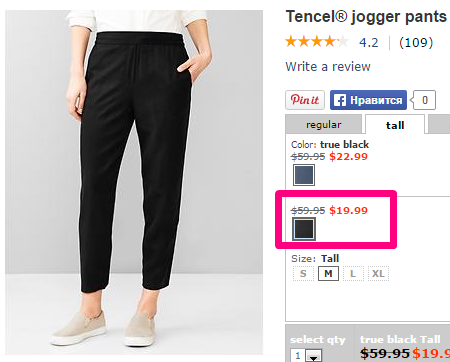Click the Tencel jogger pants title
Image resolution: width=450 pixels, height=362 pixels.
pyautogui.click(x=366, y=17)
